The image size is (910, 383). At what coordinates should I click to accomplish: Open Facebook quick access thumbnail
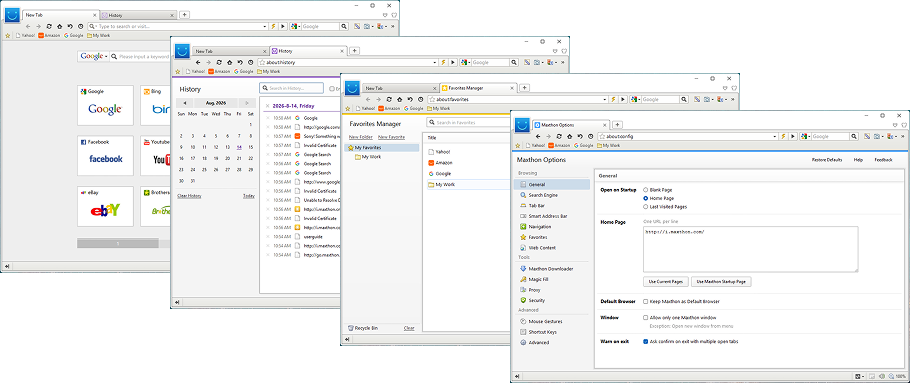[x=105, y=156]
